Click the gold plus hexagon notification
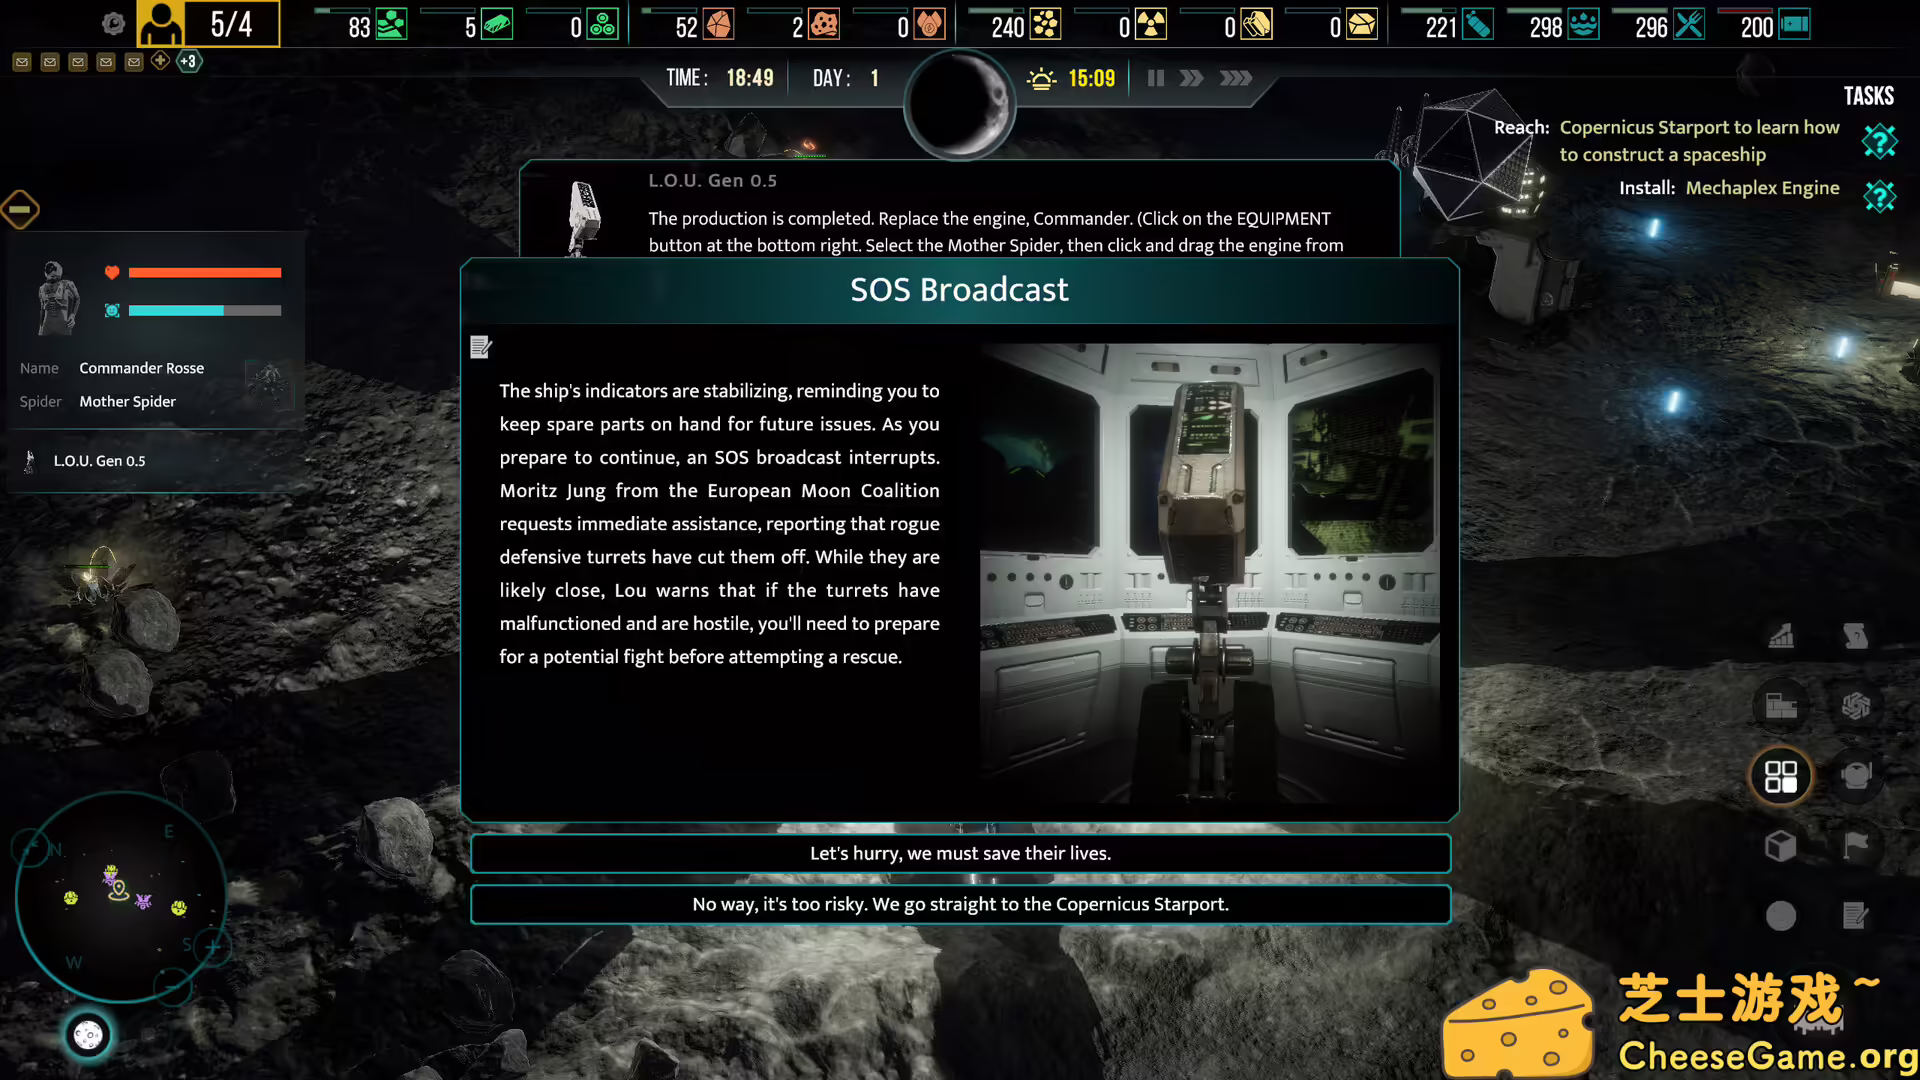1920x1080 pixels. tap(160, 61)
